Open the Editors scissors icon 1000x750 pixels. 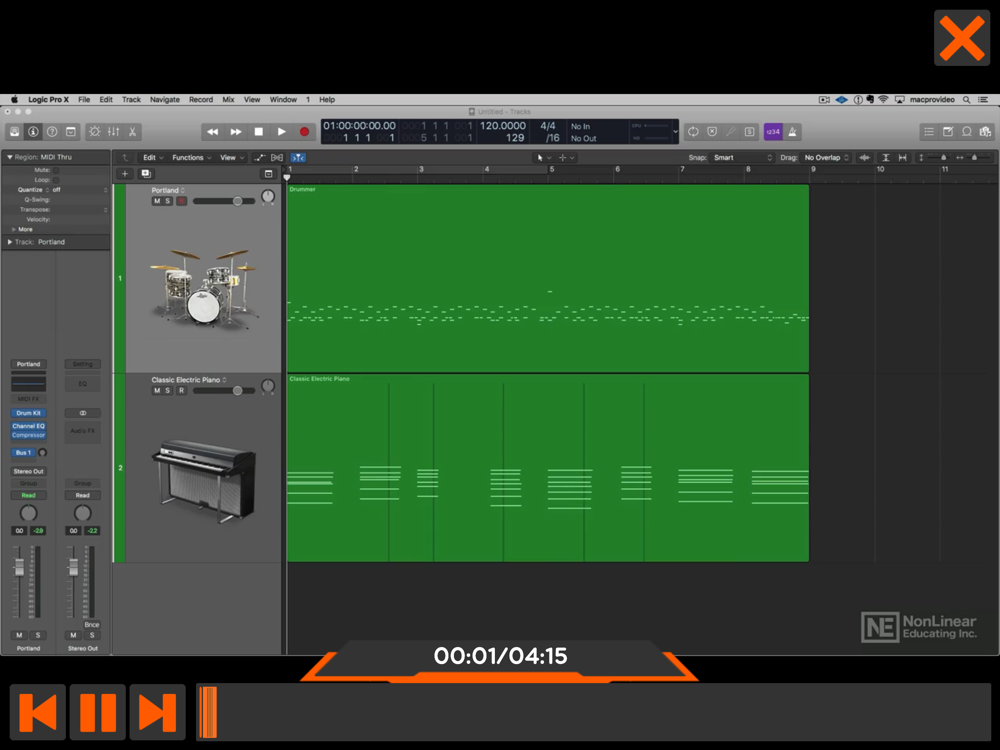pos(133,132)
